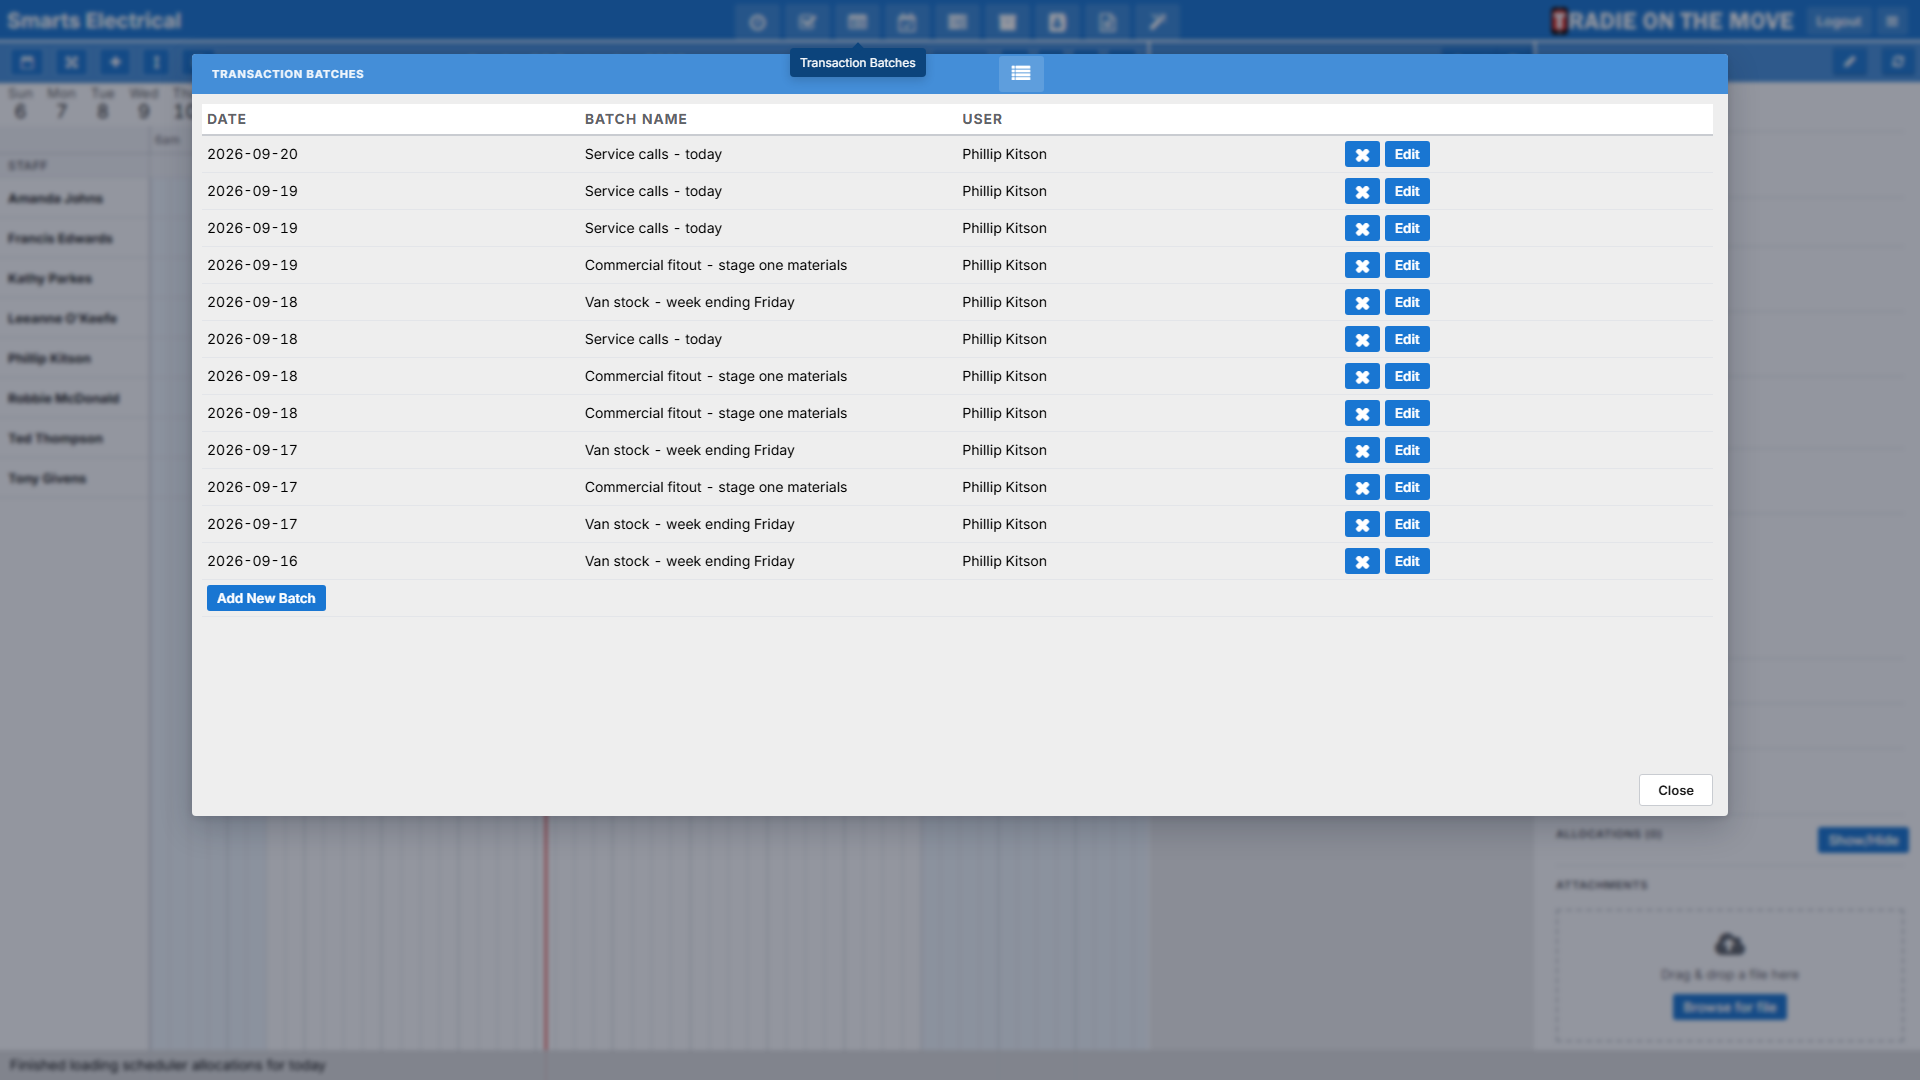The width and height of the screenshot is (1920, 1080).
Task: Select Commercial fitout batch name dated 2026-09-19
Action: tap(716, 265)
